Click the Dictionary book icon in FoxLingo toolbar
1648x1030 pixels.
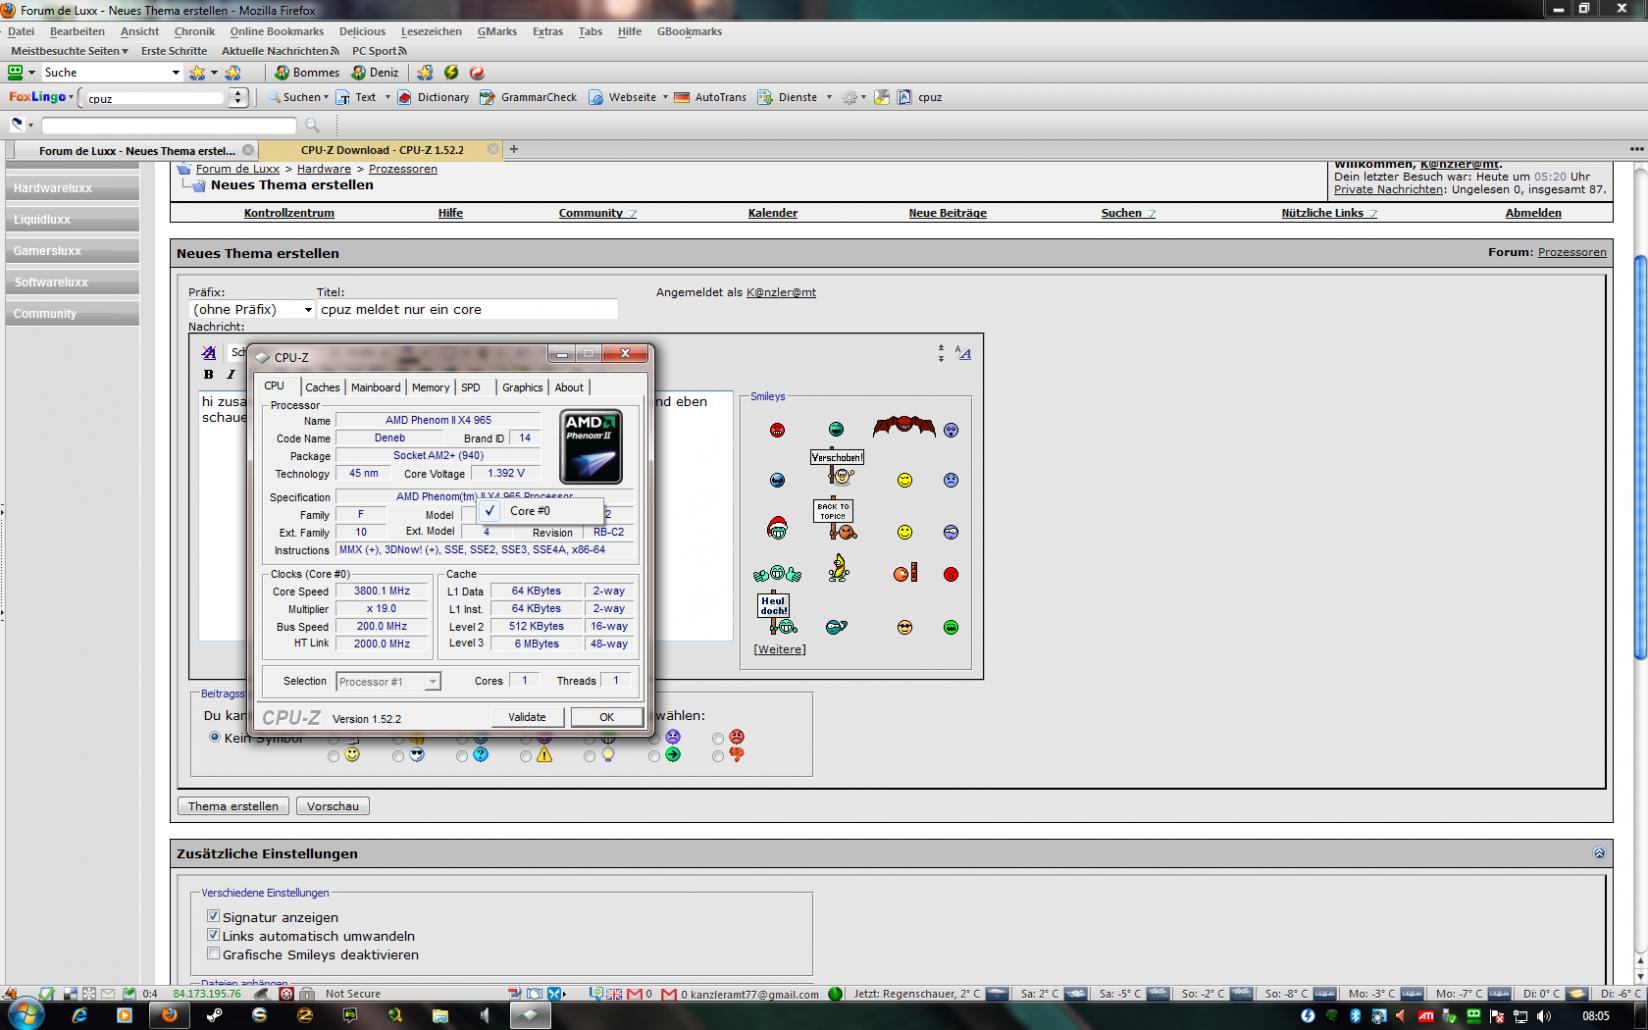tap(404, 97)
